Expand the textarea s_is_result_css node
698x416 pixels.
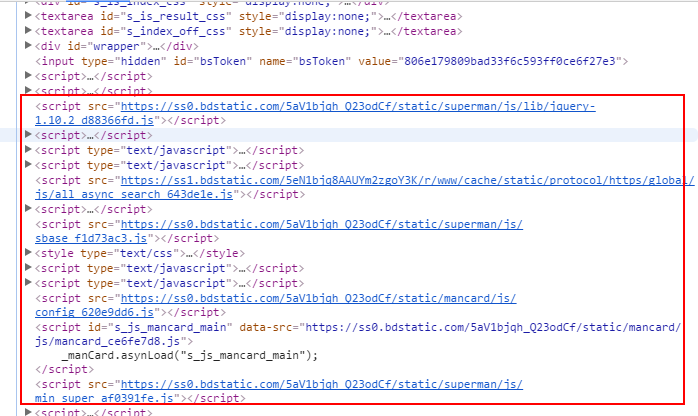coord(28,16)
